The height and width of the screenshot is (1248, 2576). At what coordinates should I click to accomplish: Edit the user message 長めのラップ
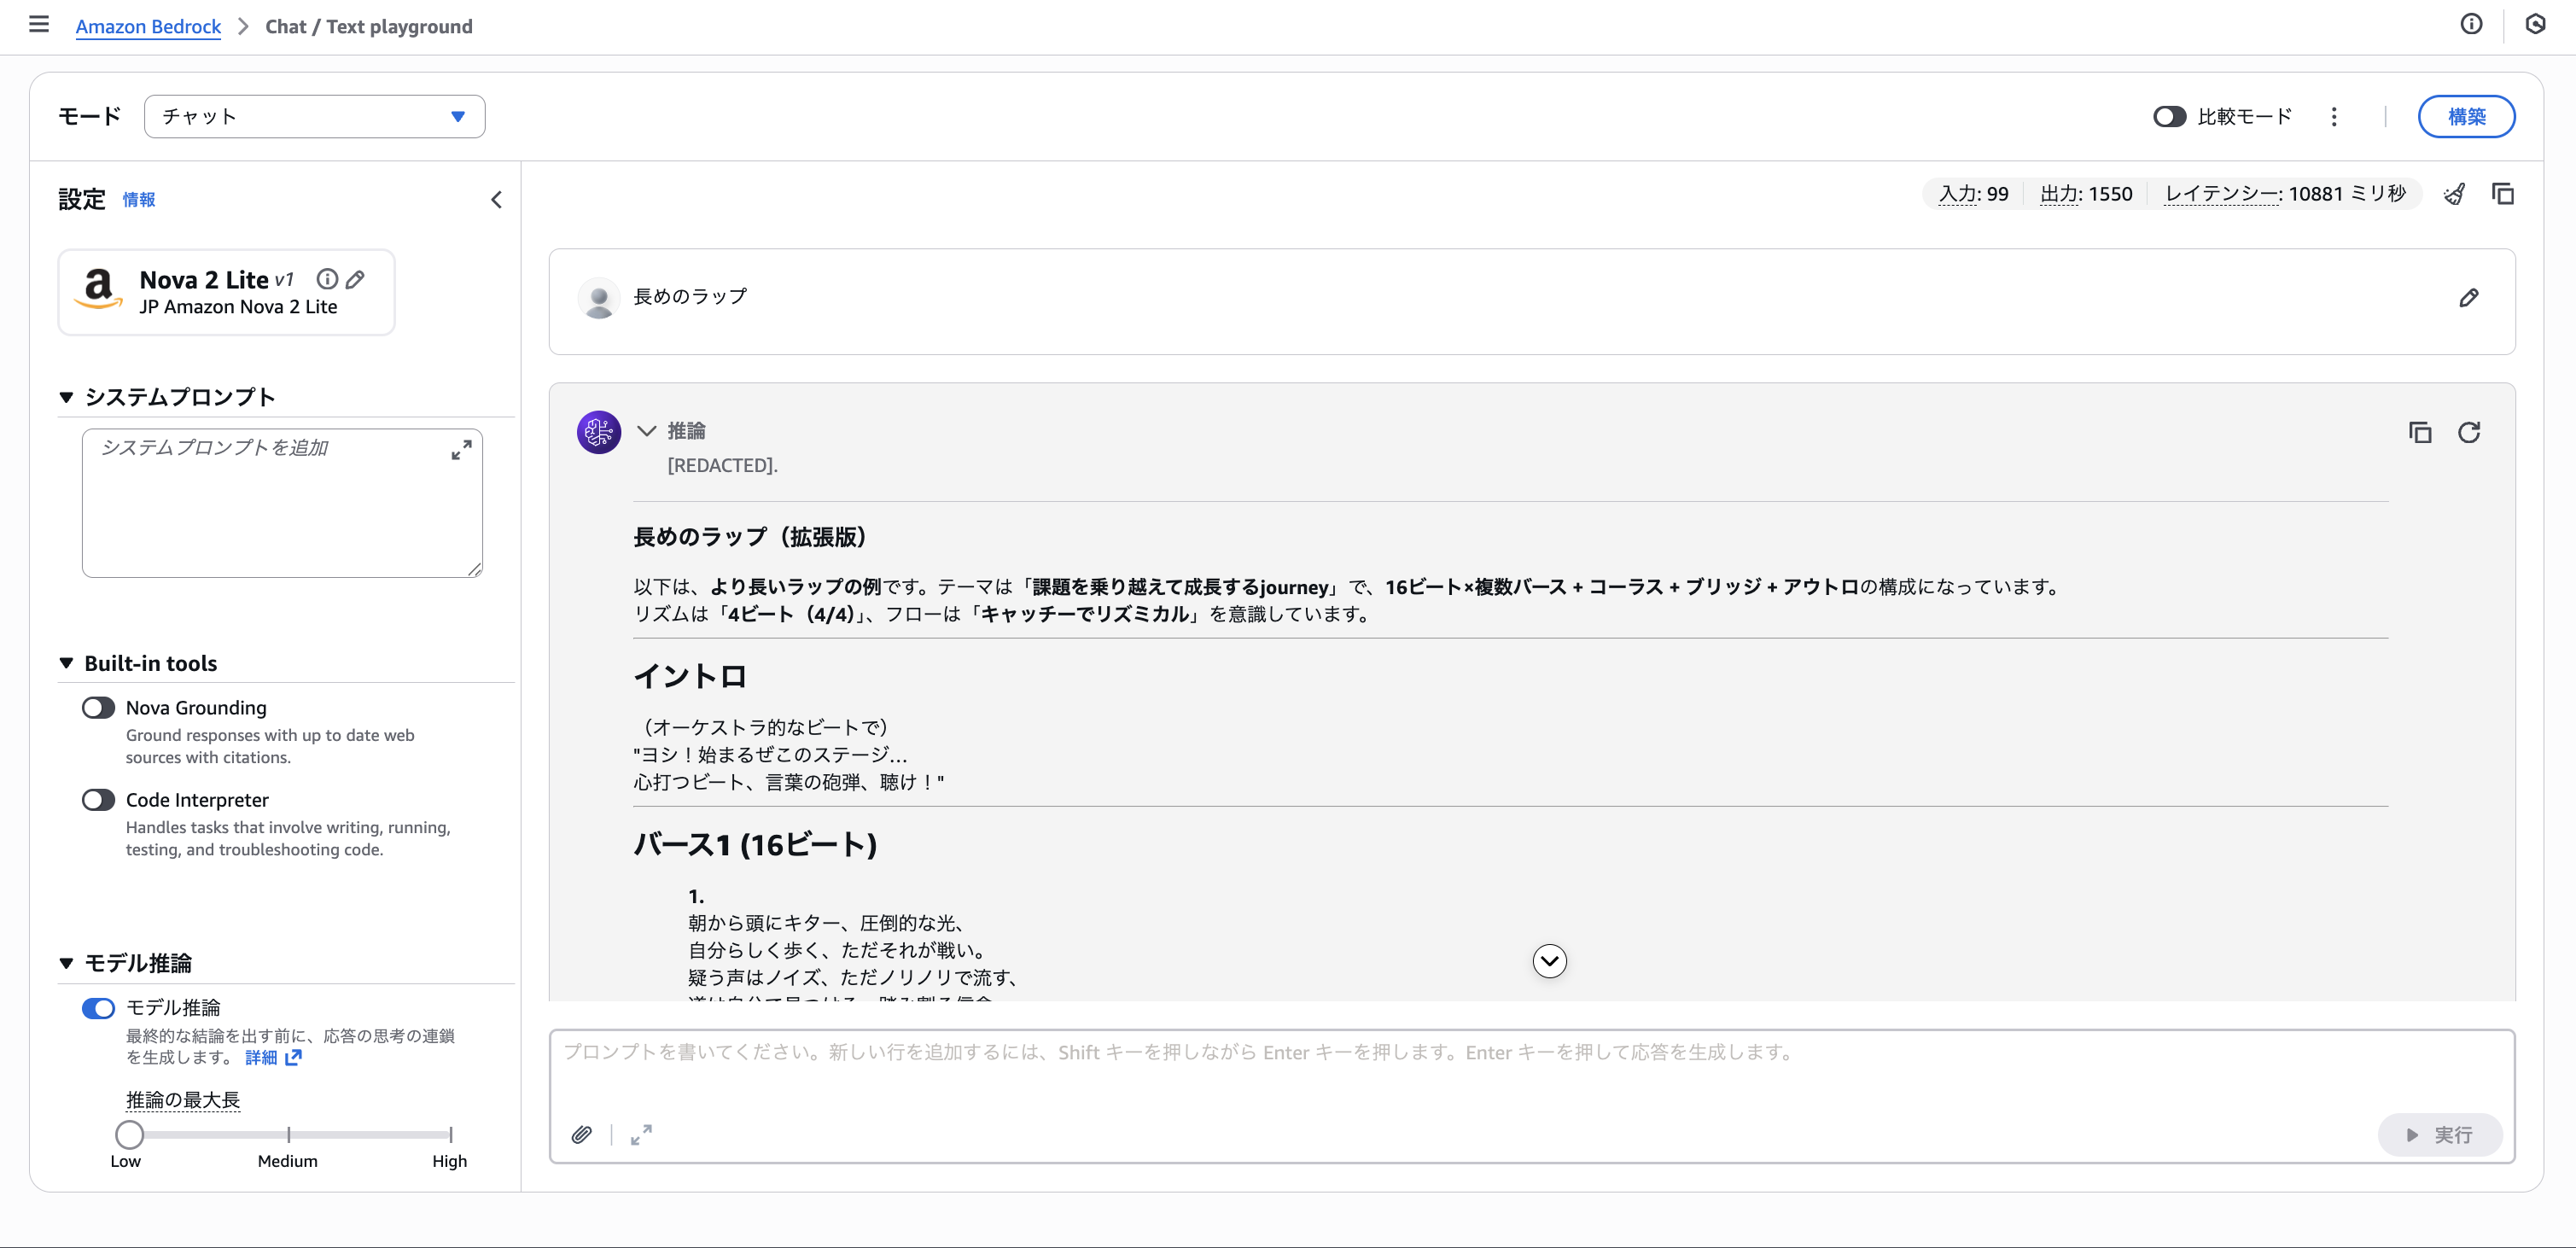click(2469, 297)
